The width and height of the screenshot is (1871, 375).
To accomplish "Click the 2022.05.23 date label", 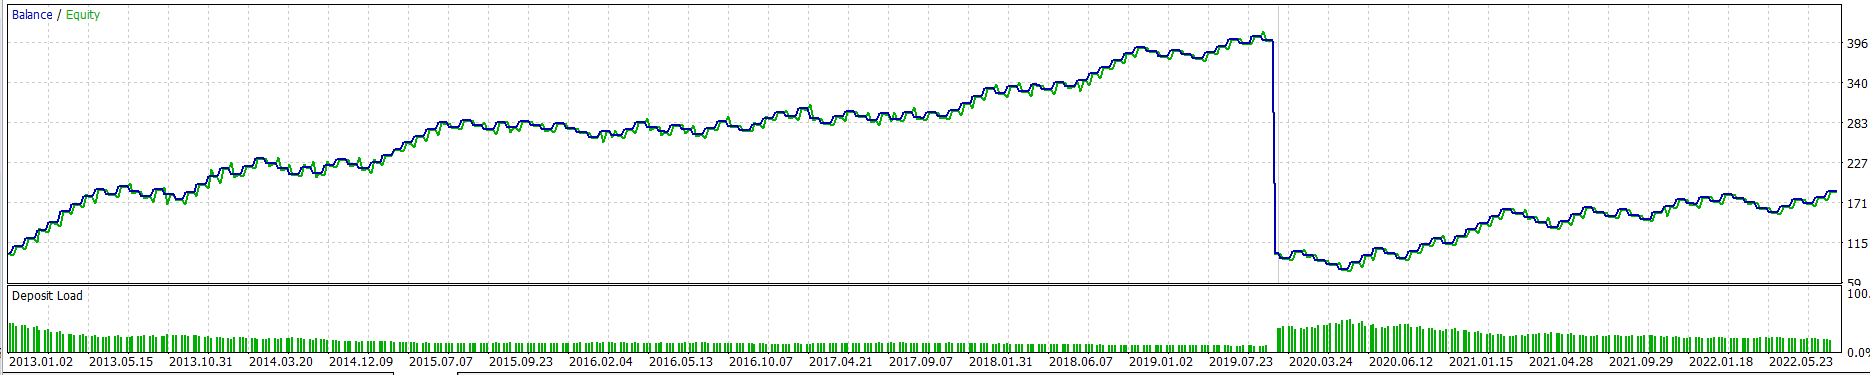I will click(x=1801, y=362).
